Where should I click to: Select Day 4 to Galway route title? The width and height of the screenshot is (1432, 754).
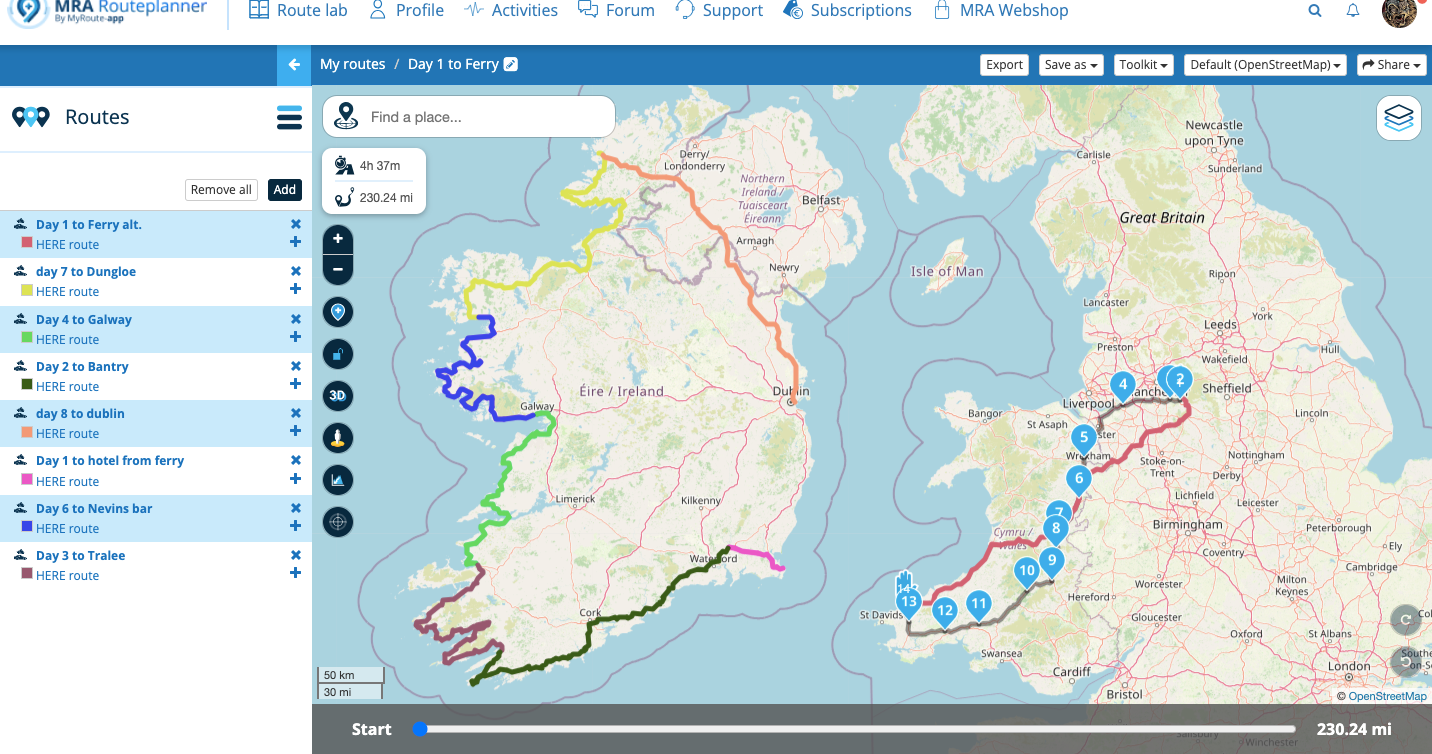tap(84, 320)
